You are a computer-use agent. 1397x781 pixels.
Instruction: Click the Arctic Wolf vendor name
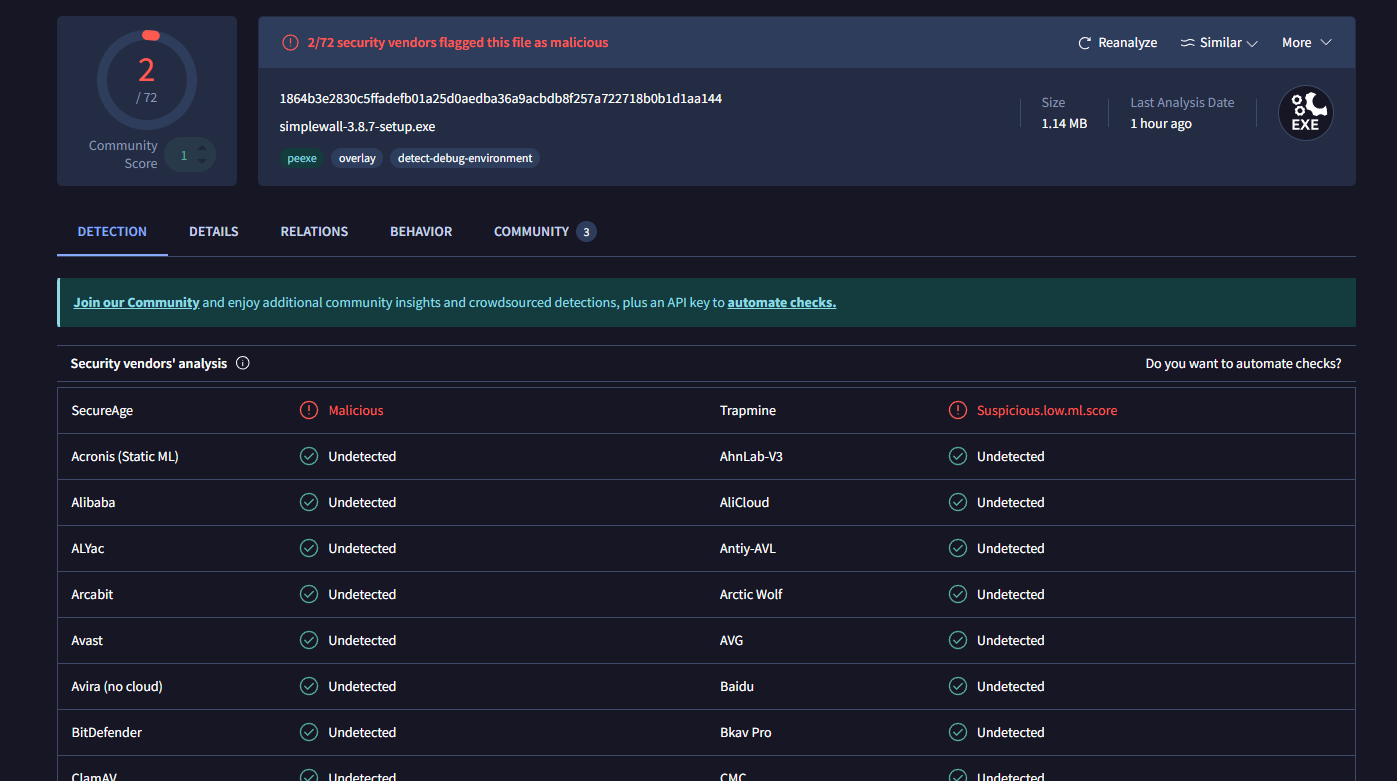(x=751, y=594)
